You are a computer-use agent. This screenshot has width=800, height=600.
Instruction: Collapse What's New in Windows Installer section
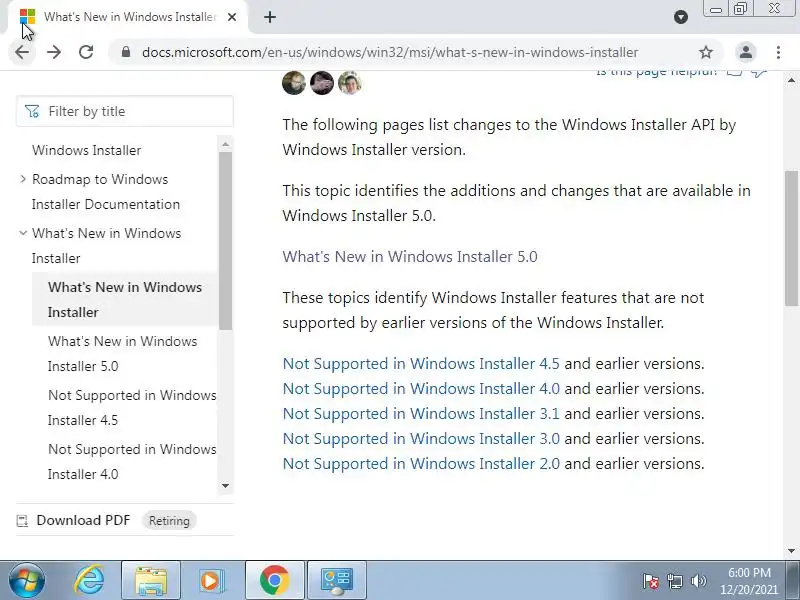pyautogui.click(x=22, y=233)
